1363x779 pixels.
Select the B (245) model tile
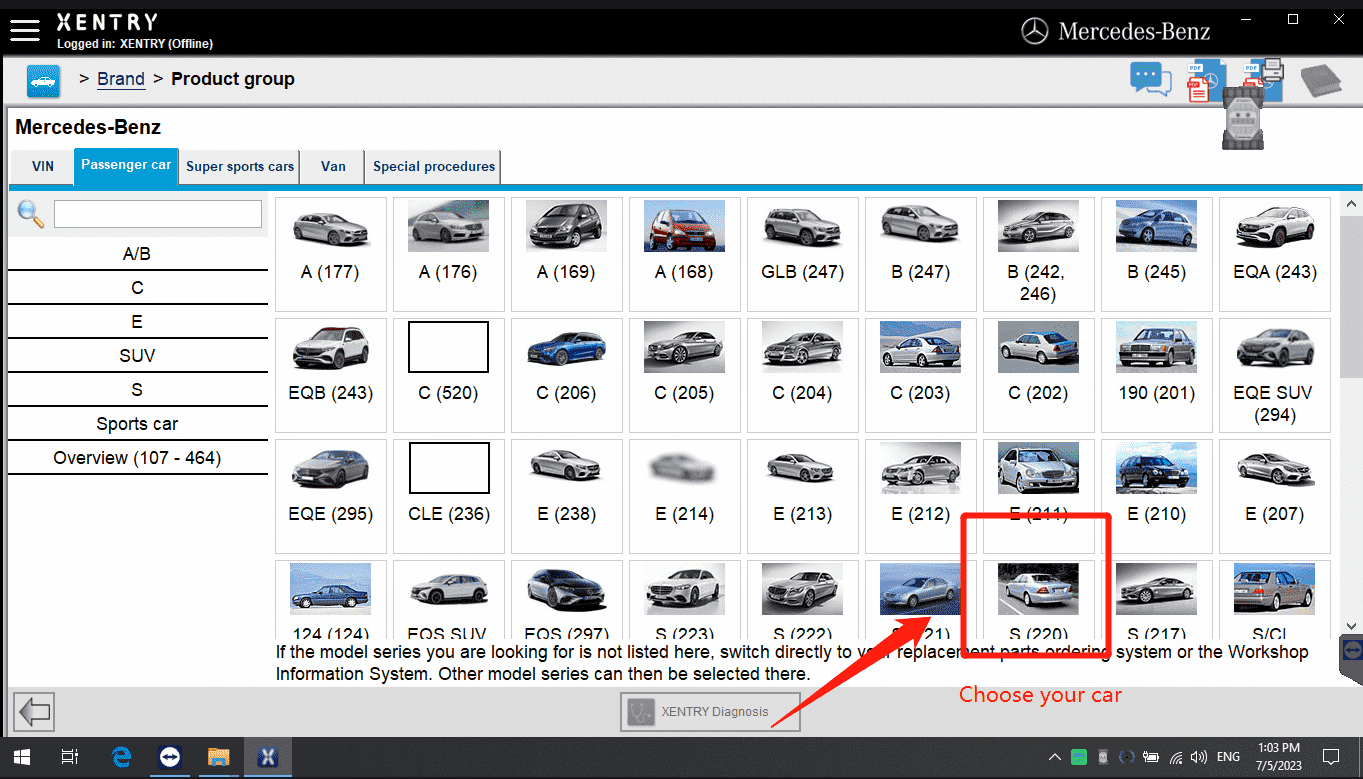(x=1156, y=254)
